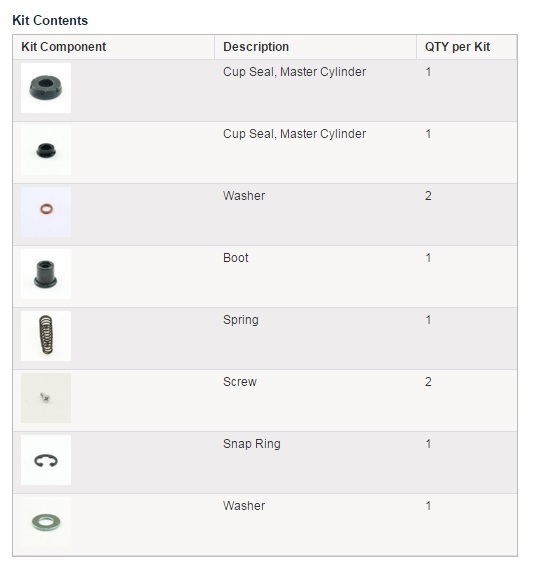Click the Snap Ring description text
This screenshot has width=537, height=575.
pyautogui.click(x=252, y=444)
